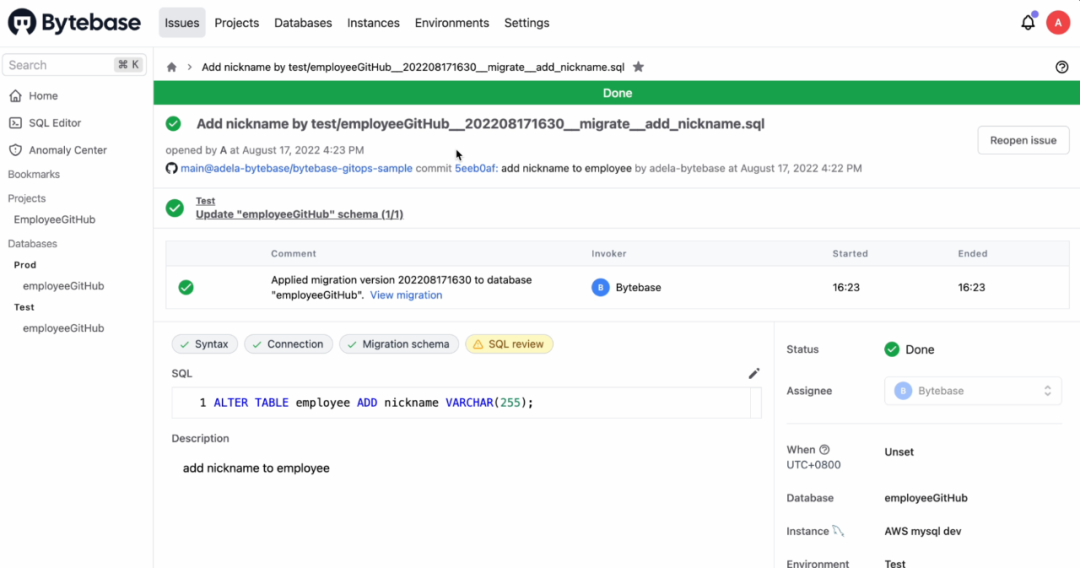
Task: Switch to the Databases menu
Action: [x=303, y=23]
